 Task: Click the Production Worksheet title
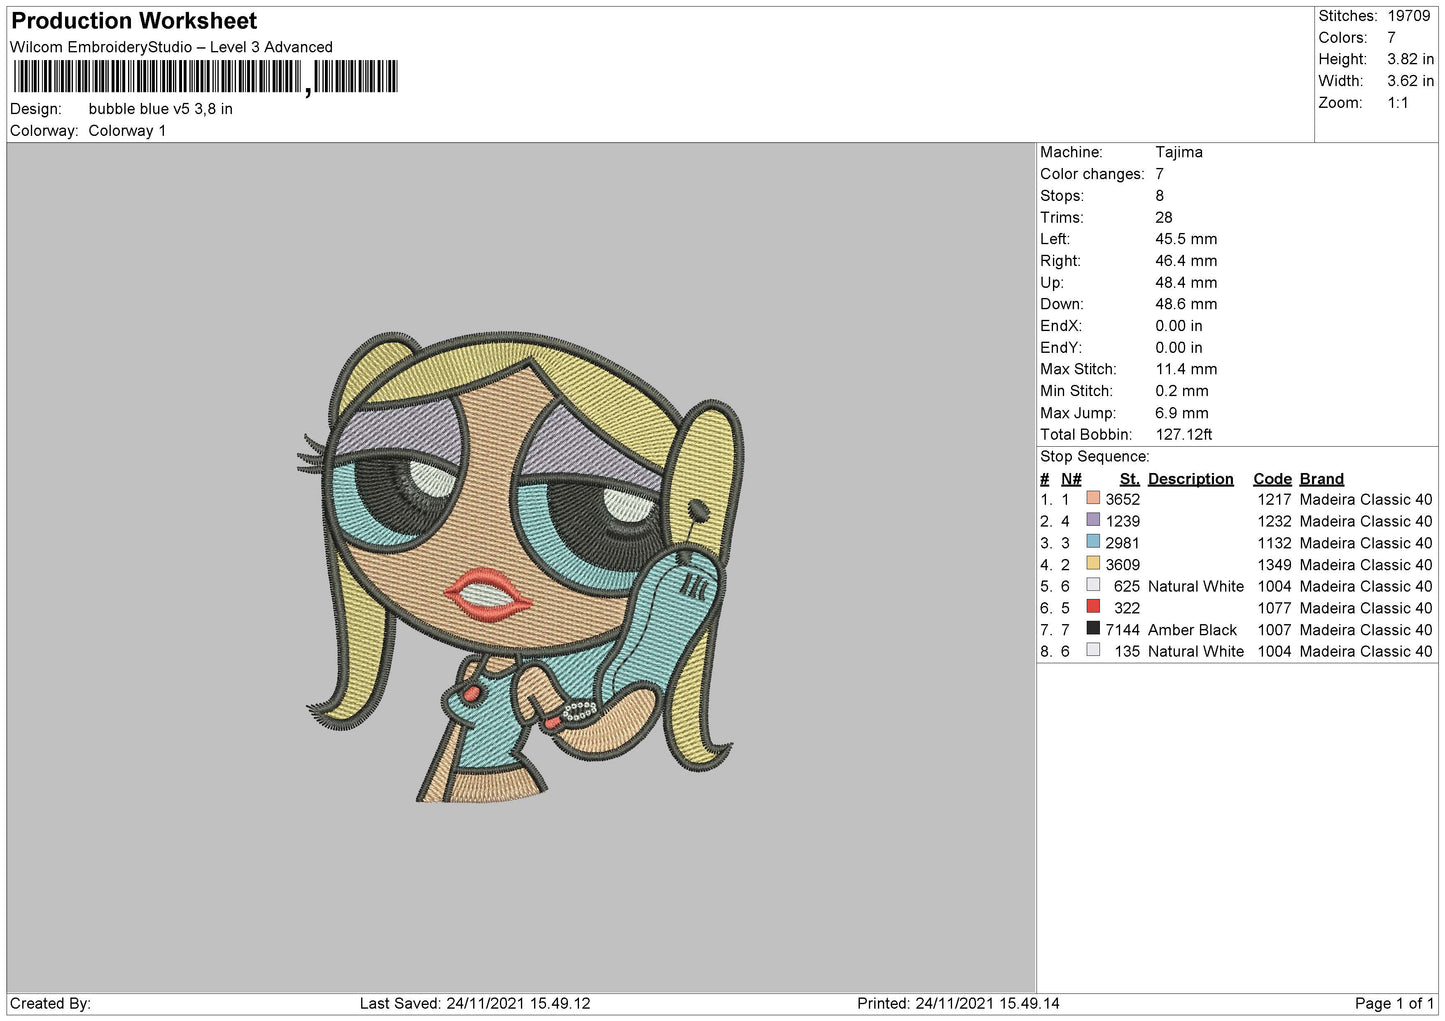pos(134,21)
